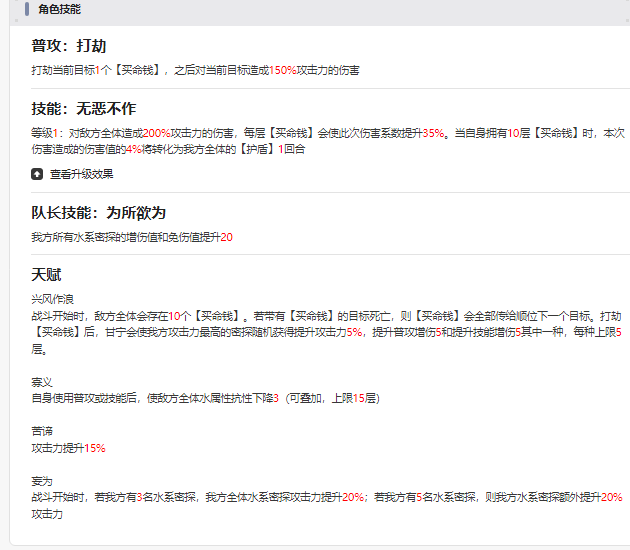The image size is (630, 550).
Task: Select the 兴风作浪 talent name
Action: click(x=52, y=299)
